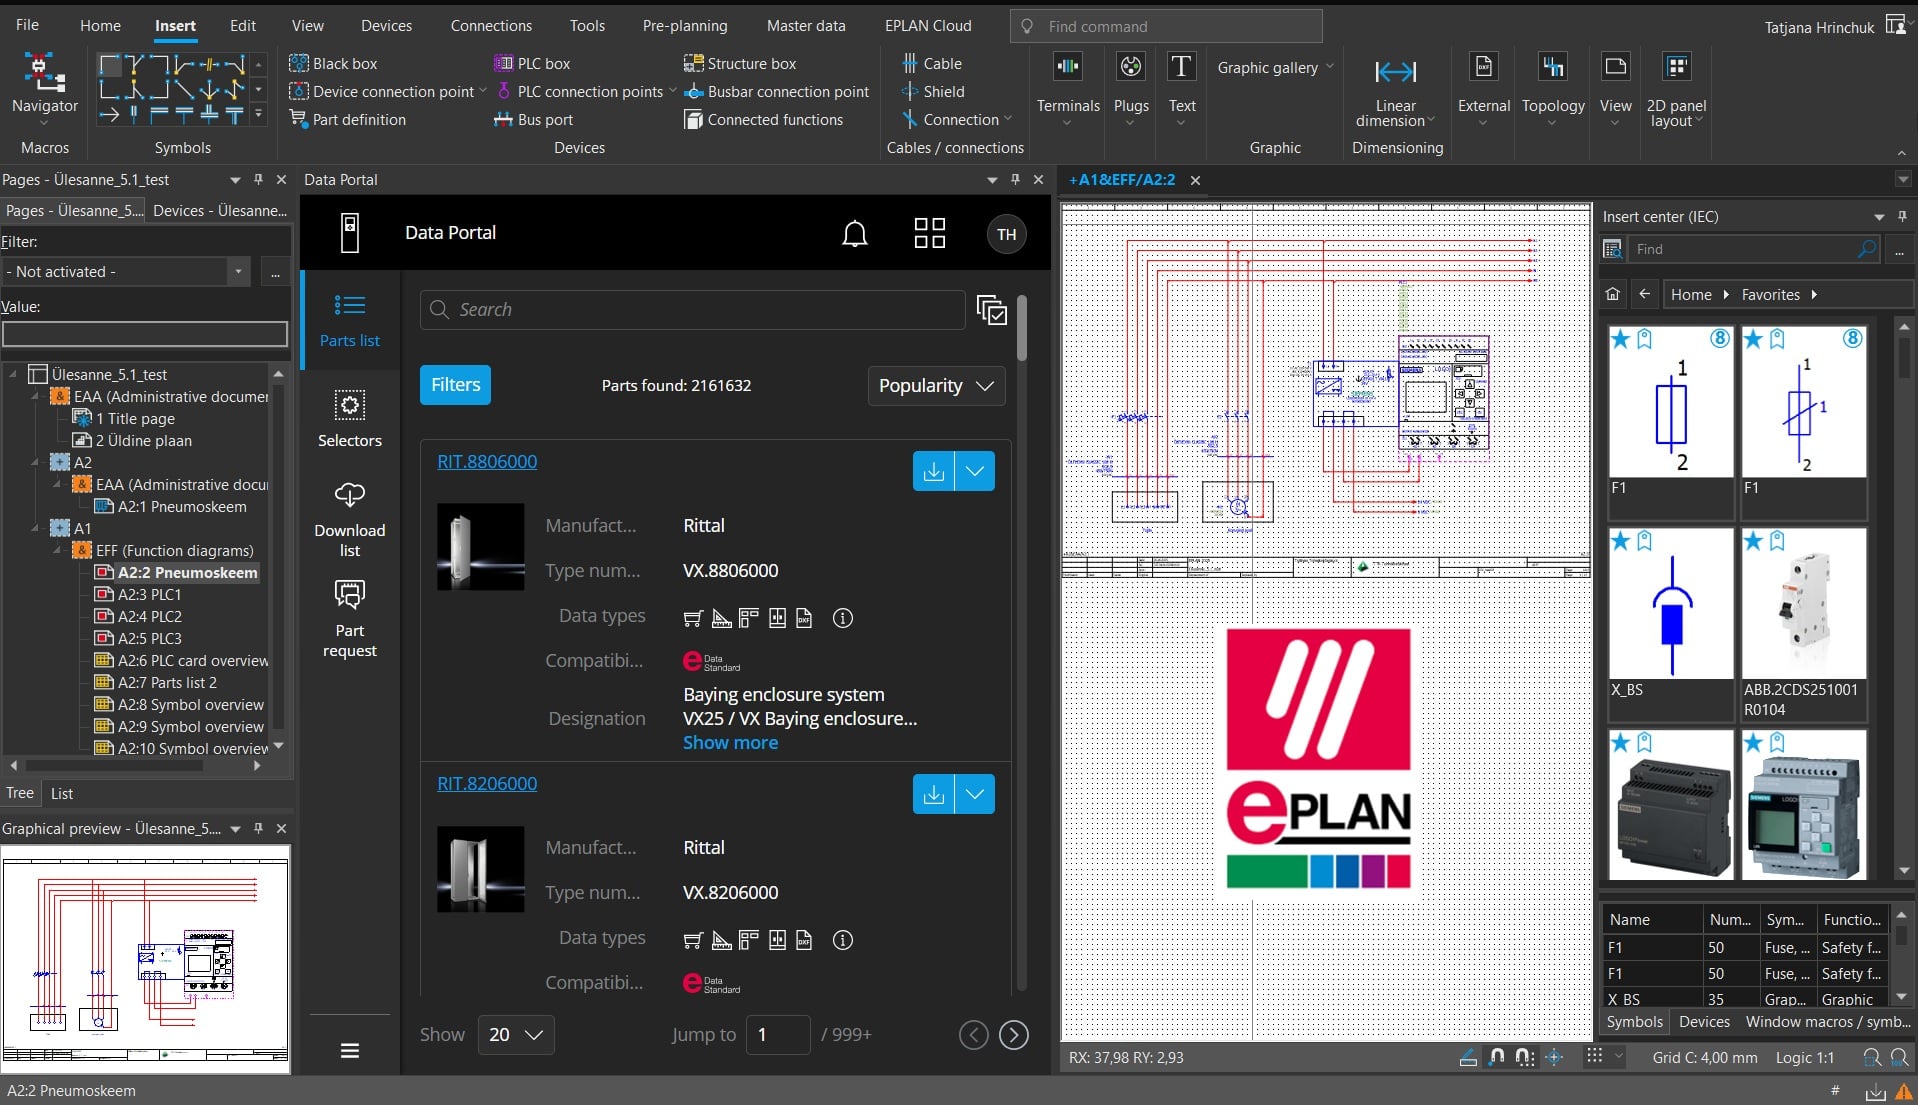Open the Plugs ribbon tool
Image resolution: width=1918 pixels, height=1105 pixels.
tap(1131, 88)
